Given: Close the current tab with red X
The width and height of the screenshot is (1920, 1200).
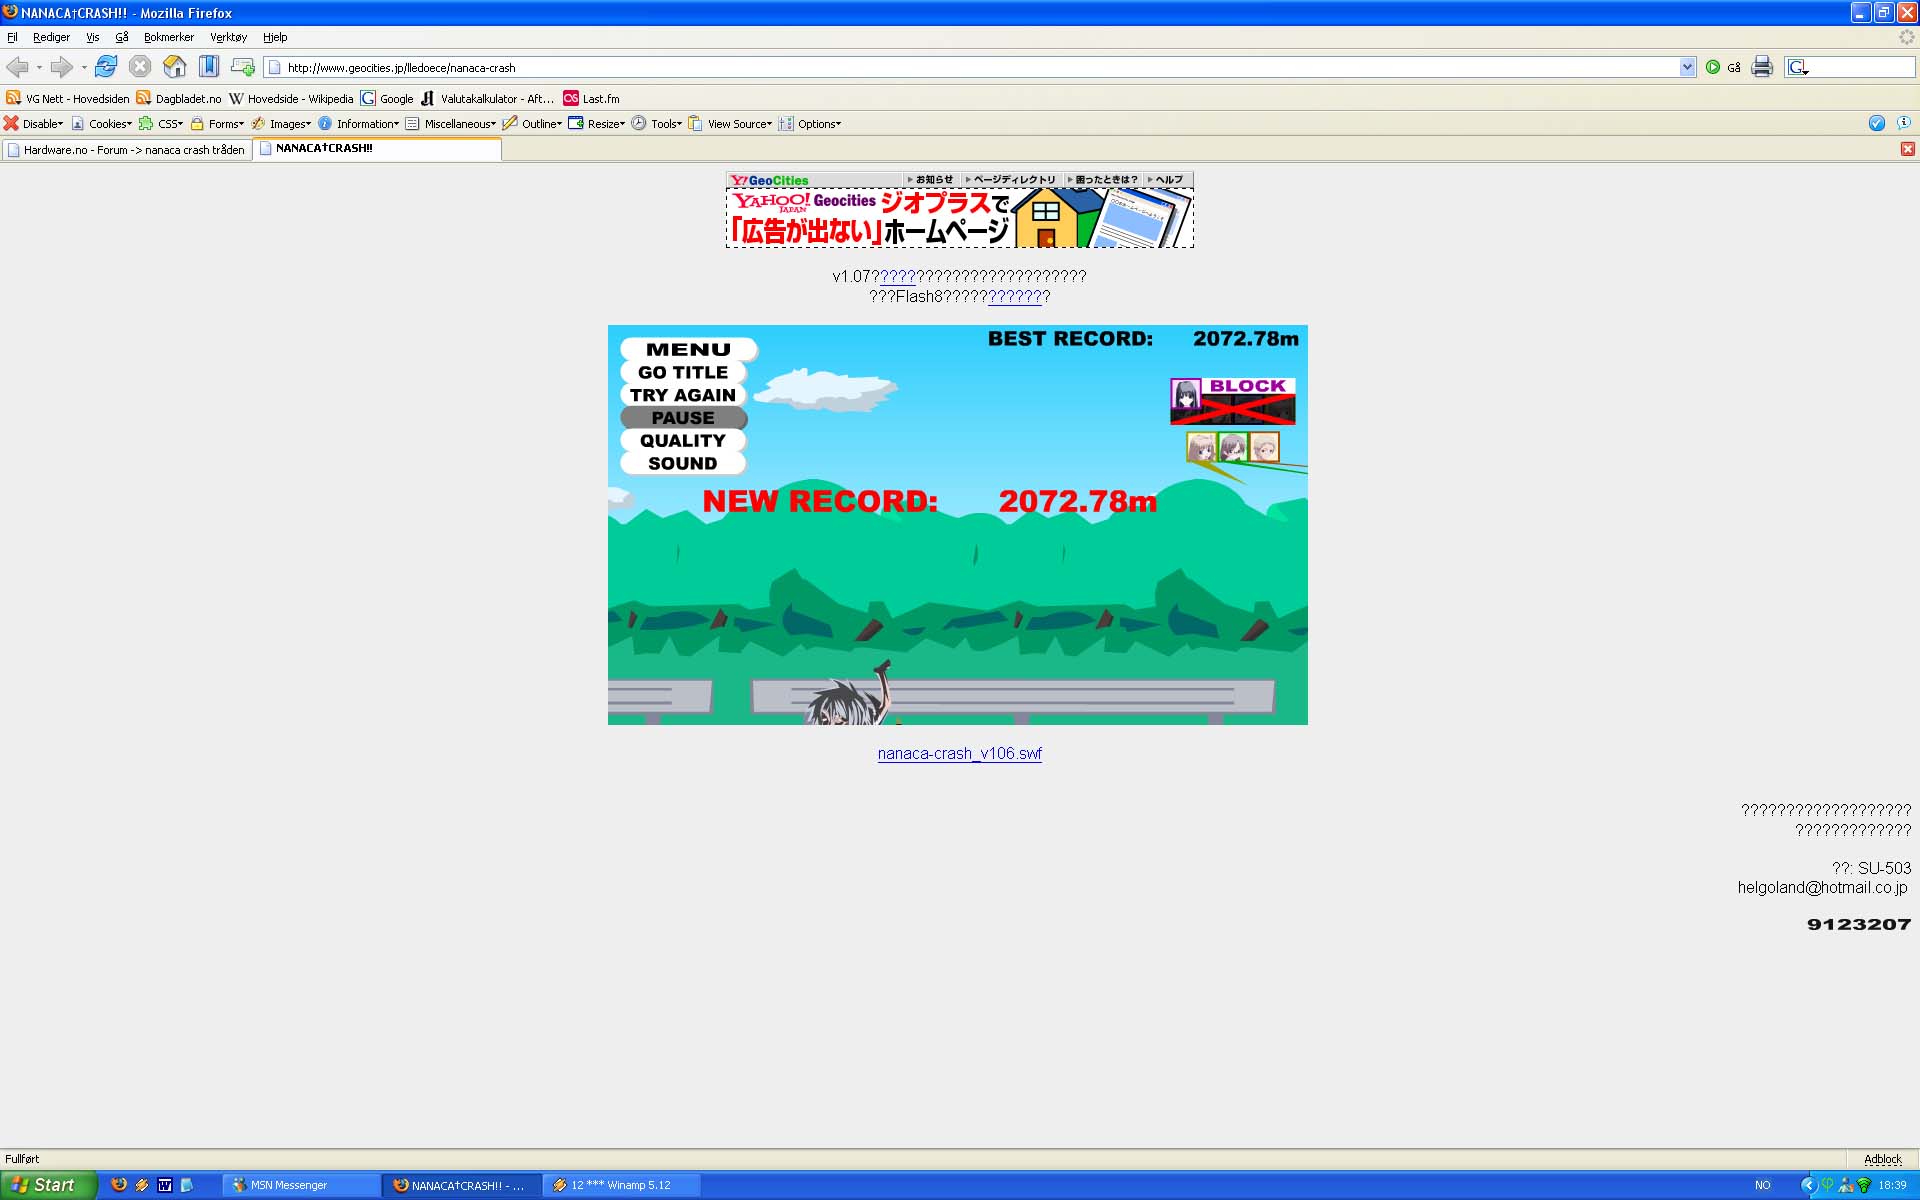Looking at the screenshot, I should pos(1907,149).
